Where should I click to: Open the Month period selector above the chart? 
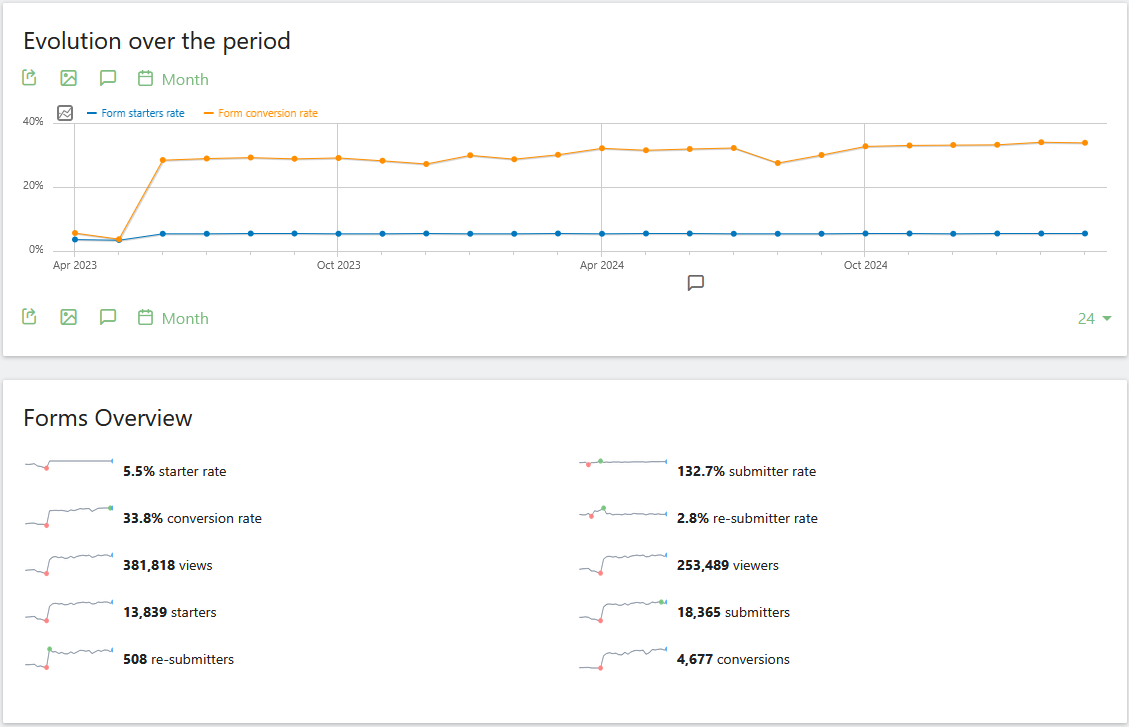coord(173,79)
